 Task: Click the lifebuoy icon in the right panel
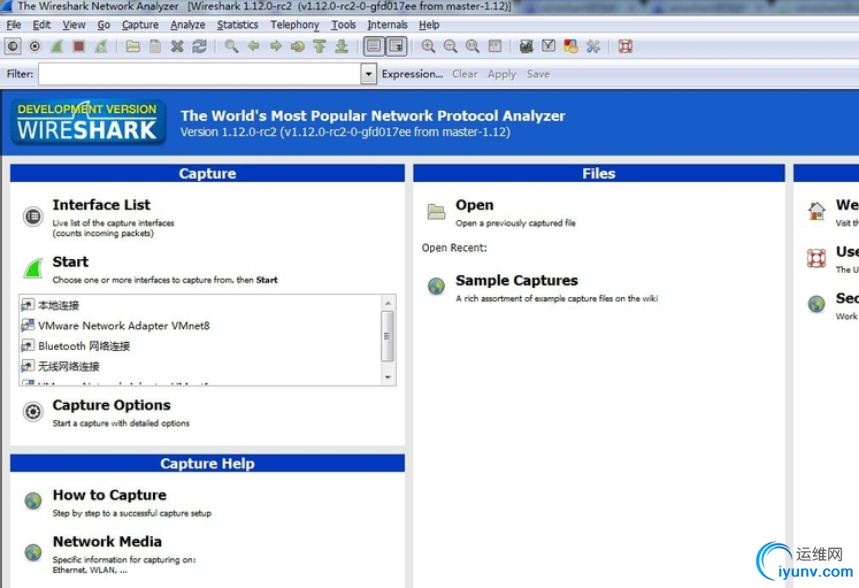[816, 258]
